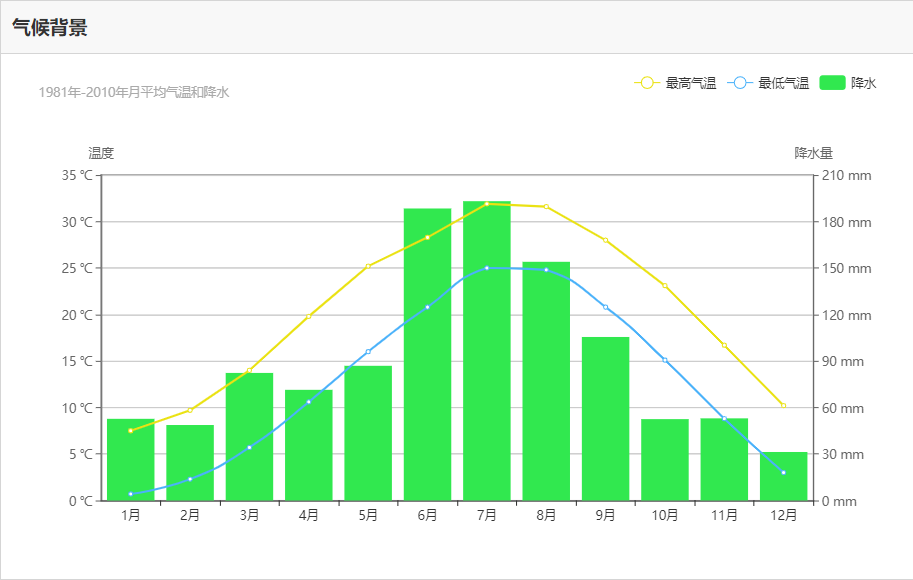Select the 3月 precipitation bar
This screenshot has height=580, width=913.
coord(249,436)
